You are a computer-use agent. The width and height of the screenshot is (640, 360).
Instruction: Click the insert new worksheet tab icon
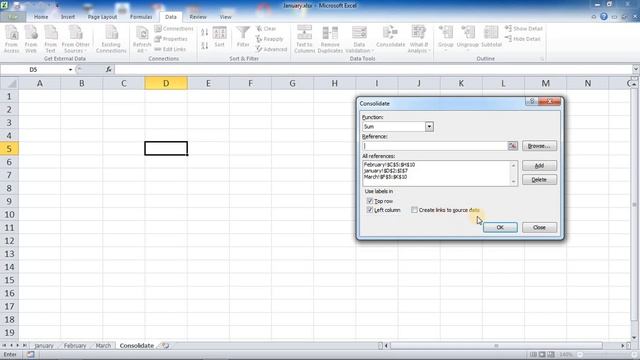(x=165, y=346)
